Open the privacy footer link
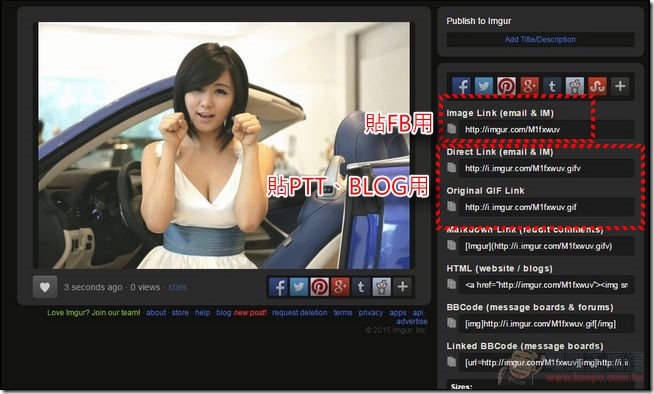Image resolution: width=654 pixels, height=394 pixels. (371, 313)
